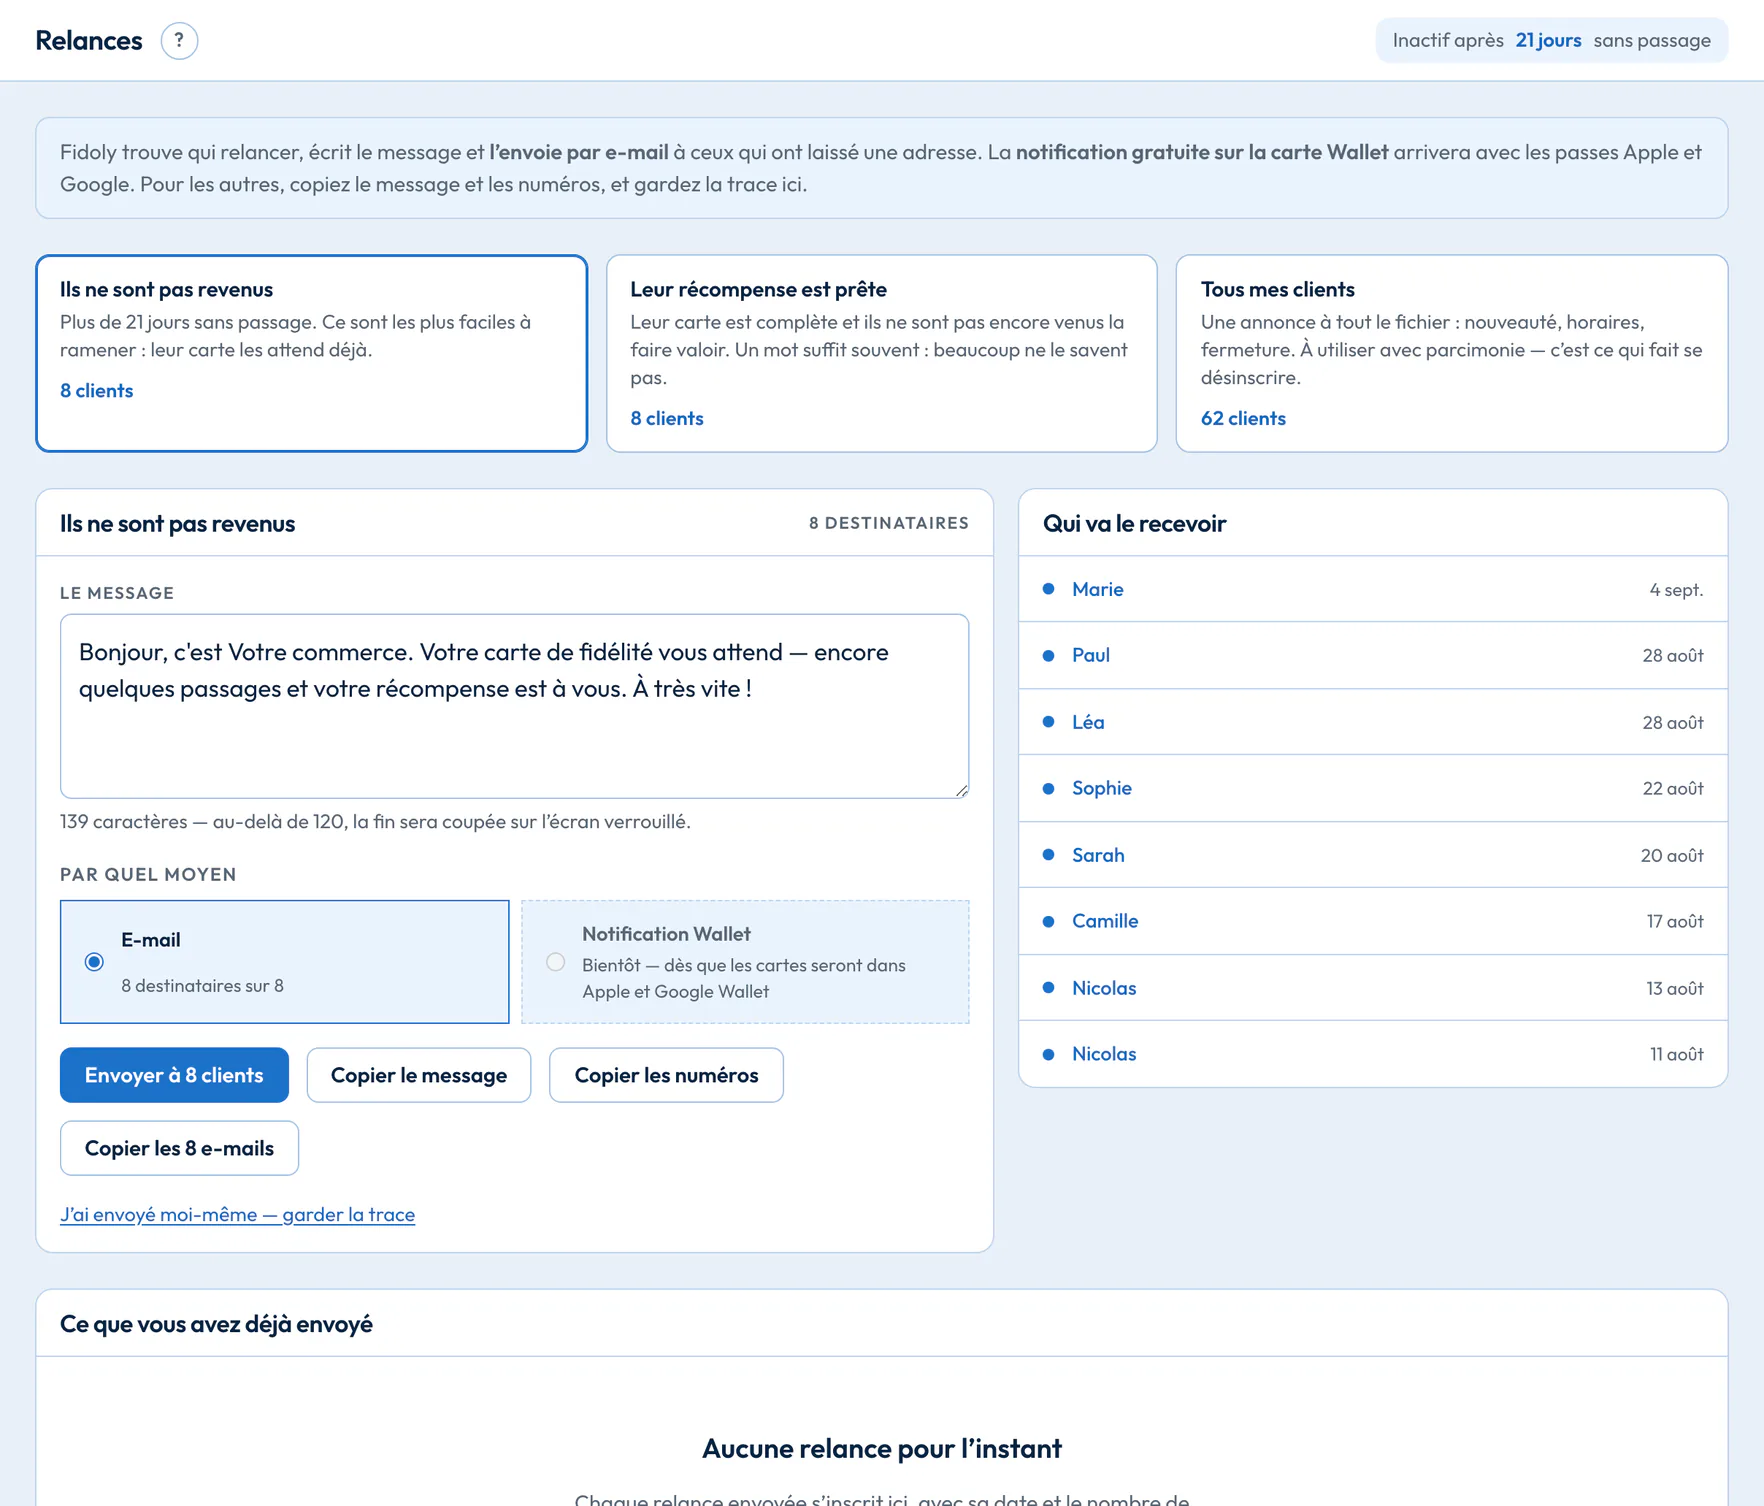
Task: Click the '17 août' date for Camille
Action: 1675,921
